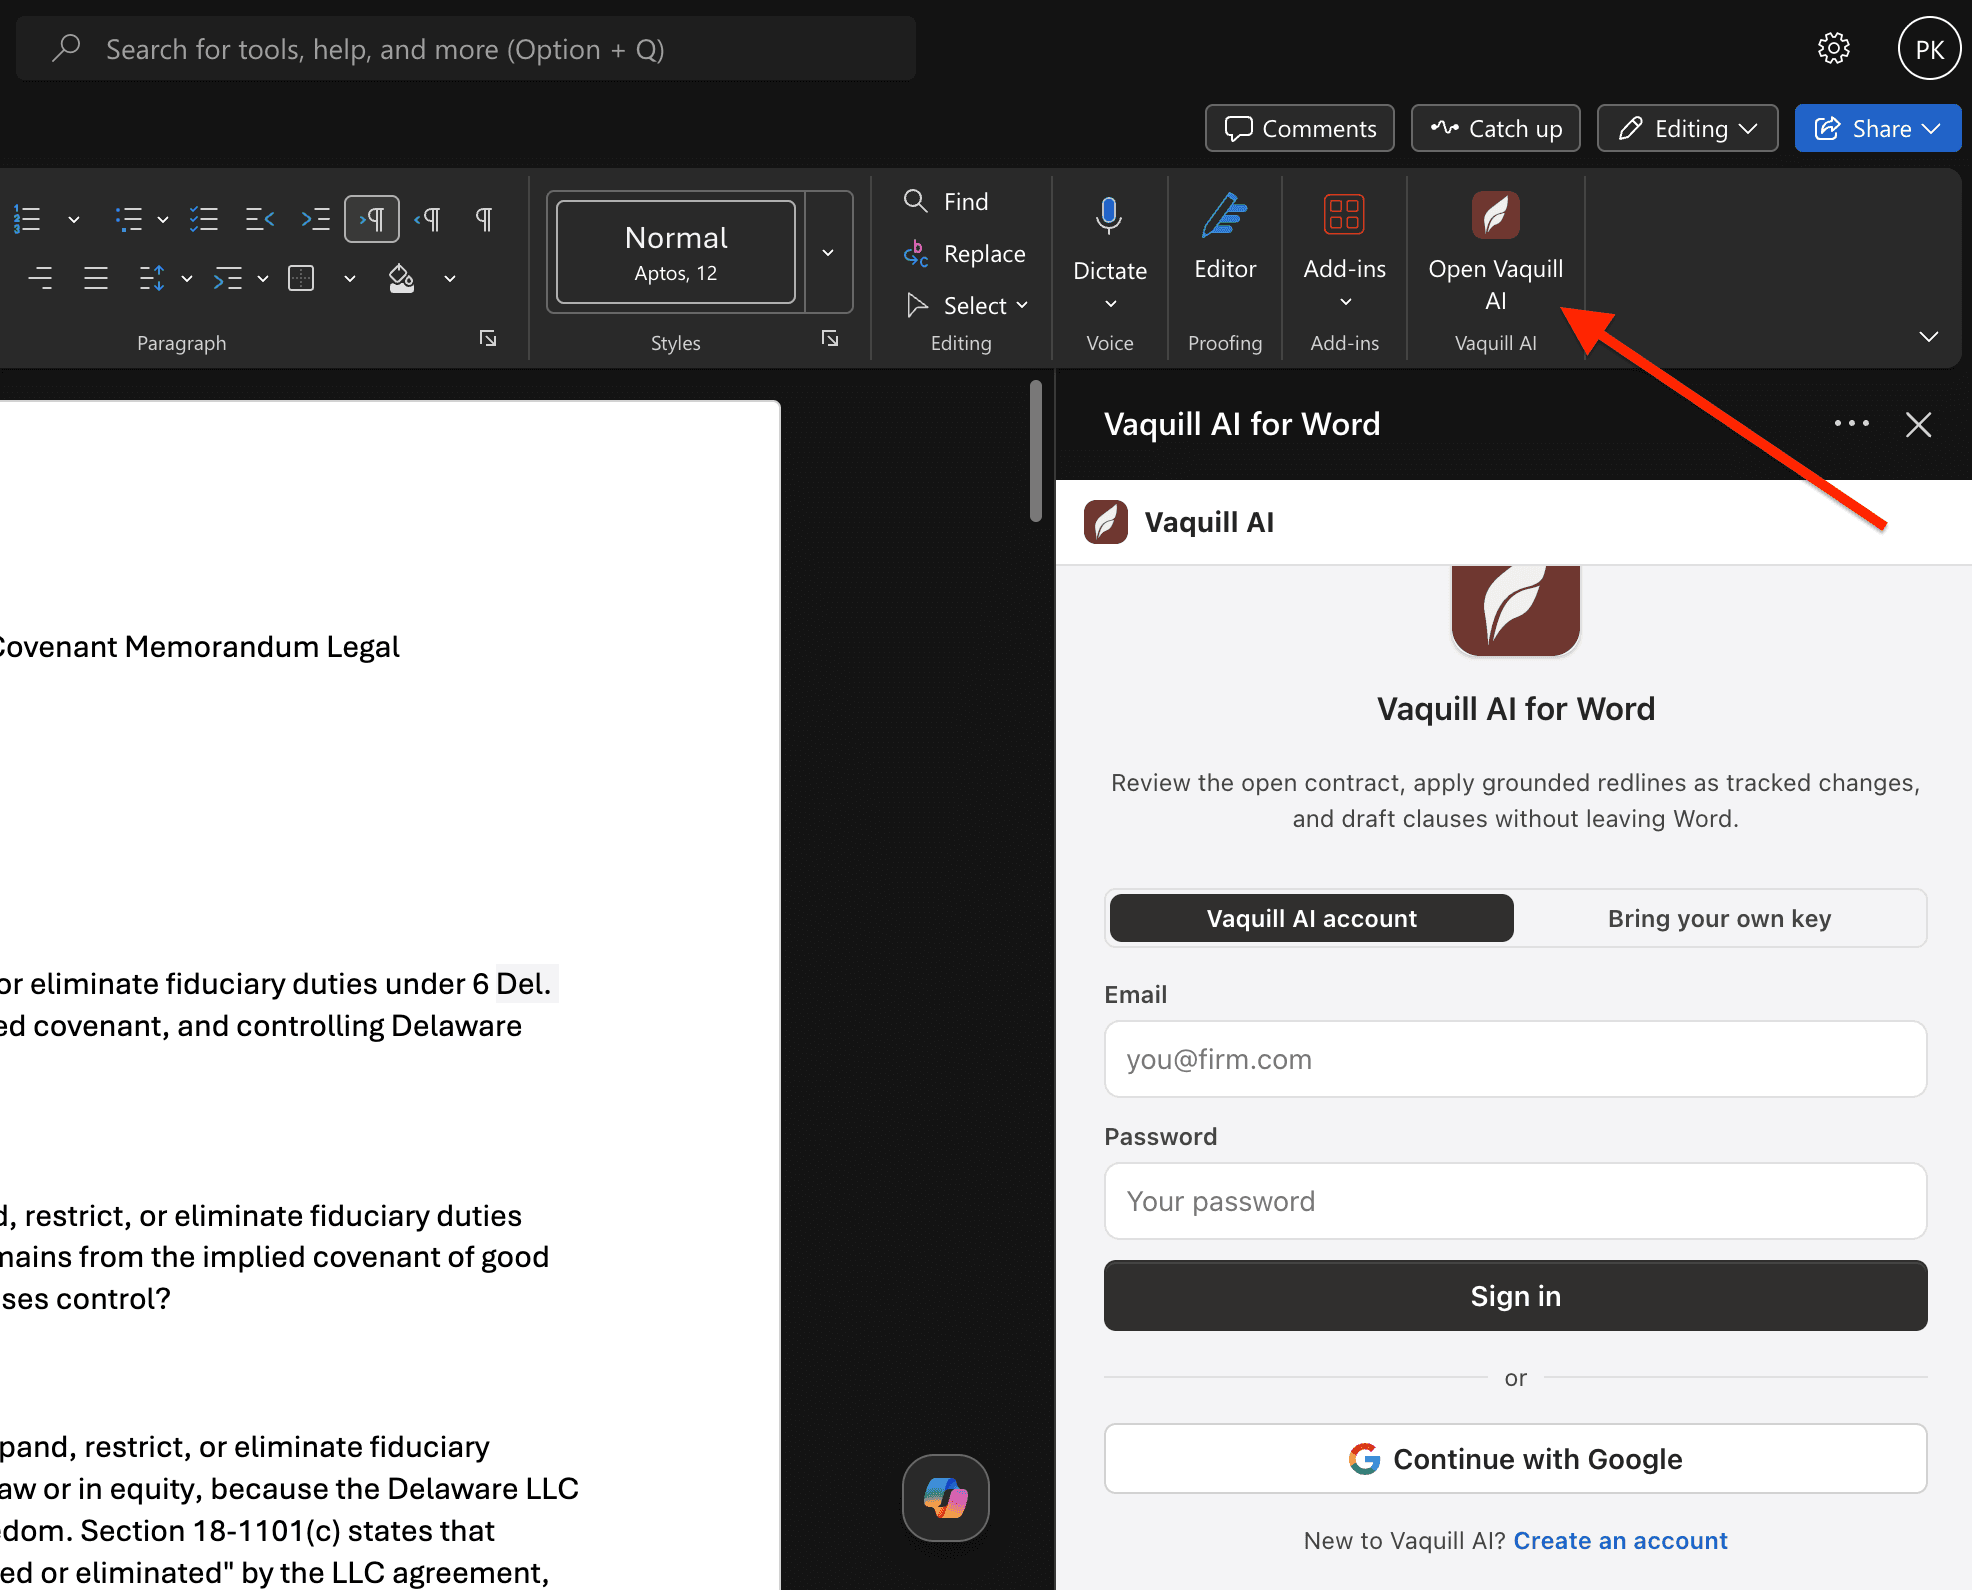The width and height of the screenshot is (1972, 1590).
Task: Close the Vaquill AI for Word pane
Action: 1918,425
